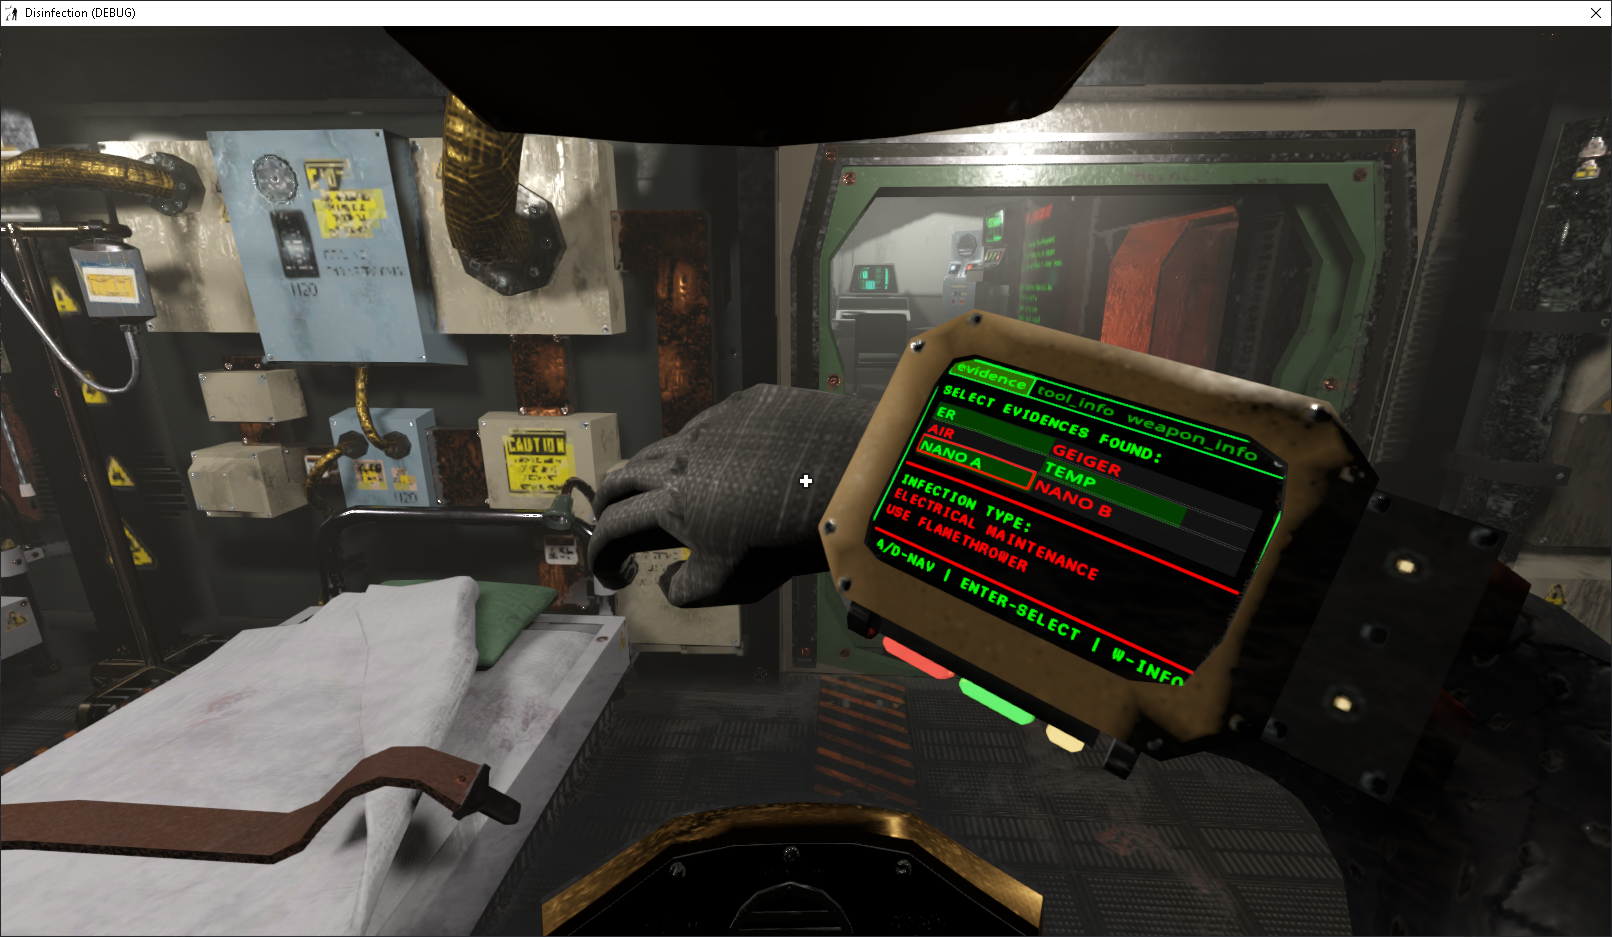Click the INFECTION TYPE label
This screenshot has height=937, width=1612.
coord(965,502)
